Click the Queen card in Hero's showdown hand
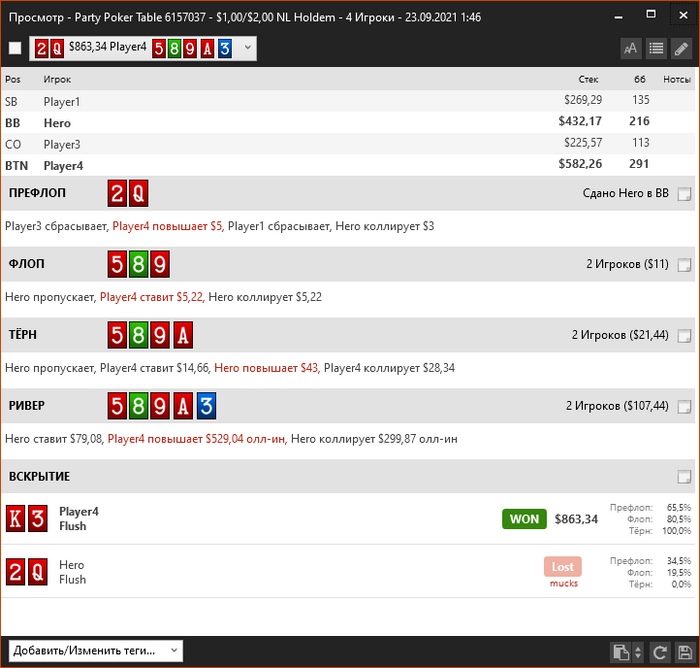Viewport: 700px width, 668px height. [x=38, y=572]
